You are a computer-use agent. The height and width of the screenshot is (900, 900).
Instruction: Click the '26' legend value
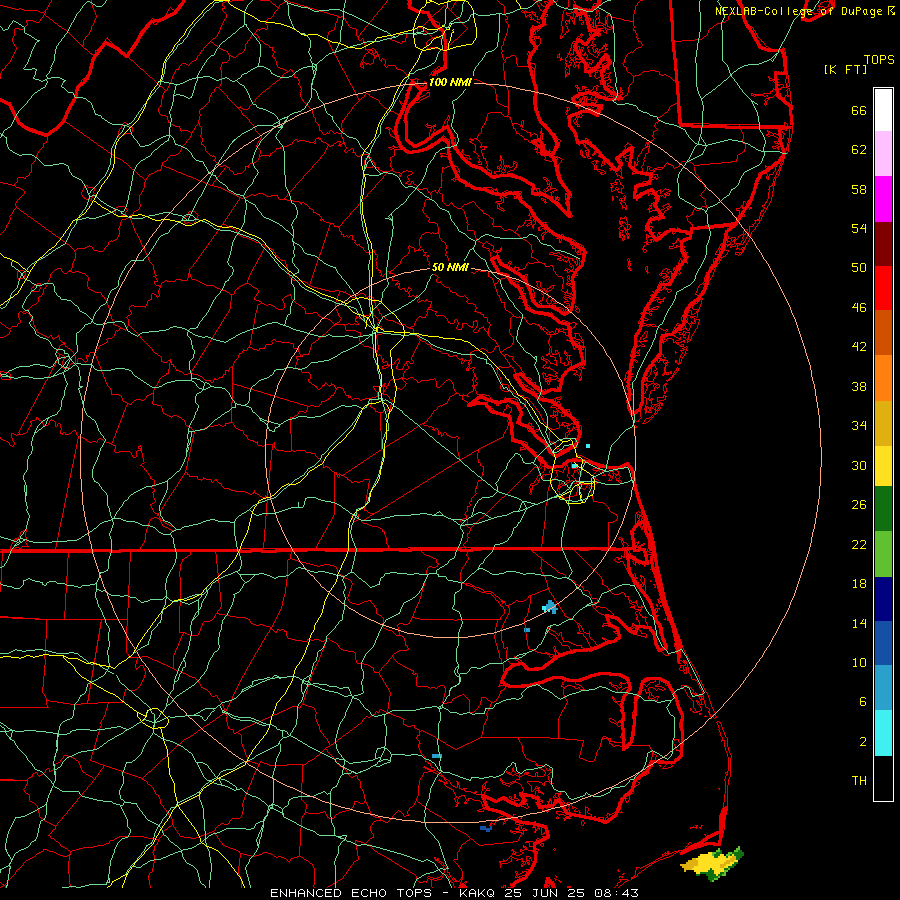click(x=859, y=505)
